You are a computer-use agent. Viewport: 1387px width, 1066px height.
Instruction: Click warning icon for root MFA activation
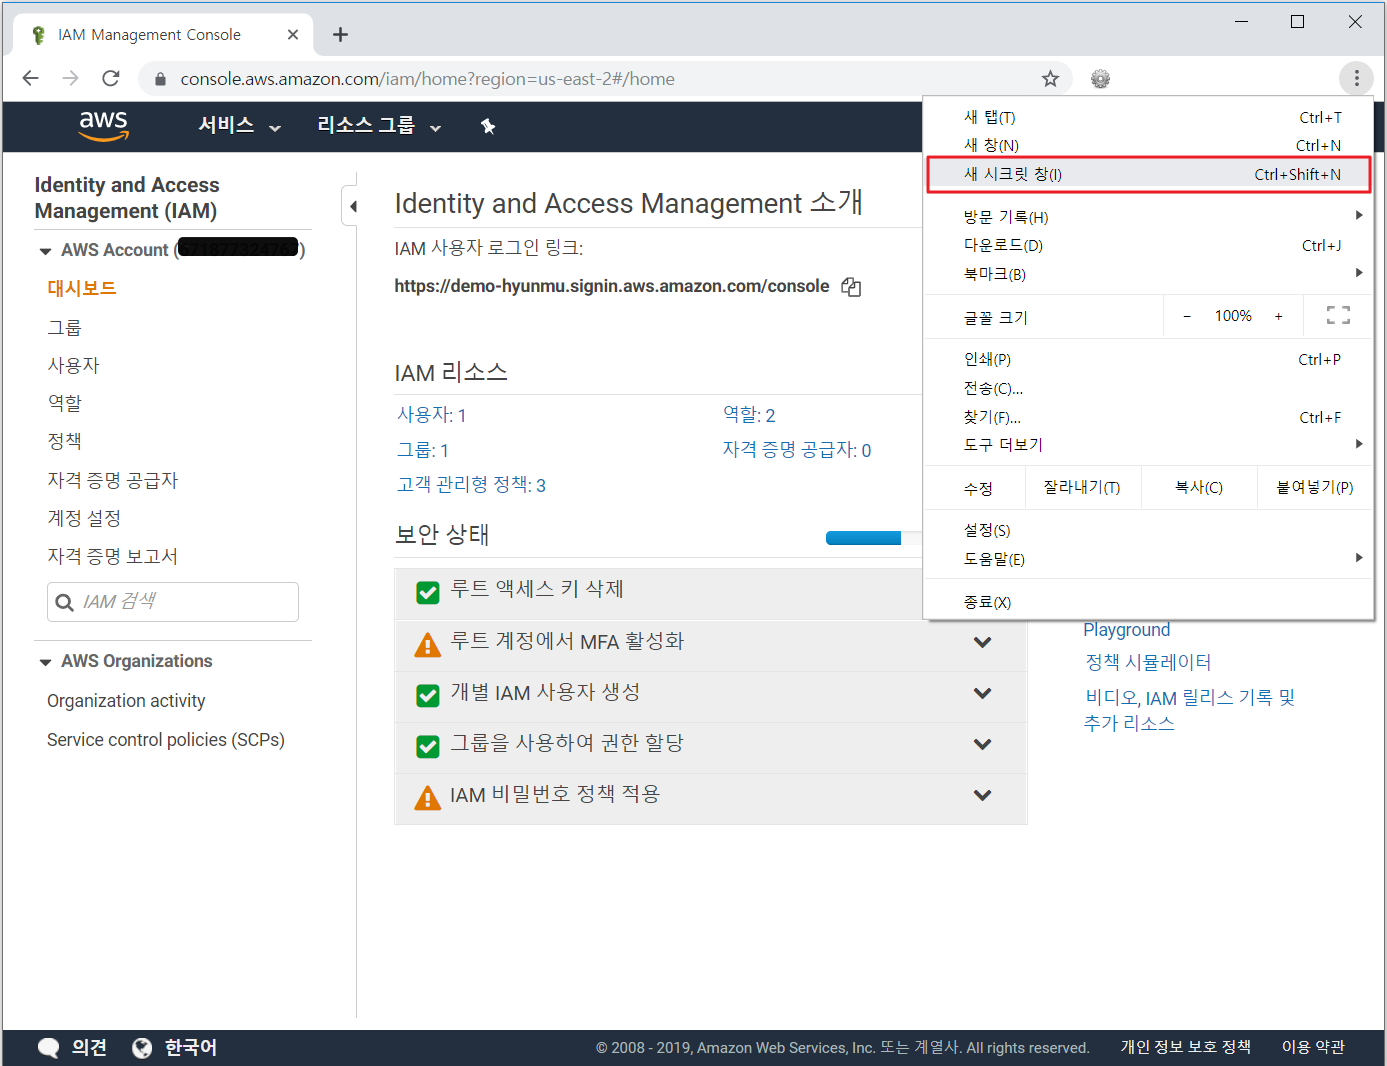pyautogui.click(x=428, y=645)
